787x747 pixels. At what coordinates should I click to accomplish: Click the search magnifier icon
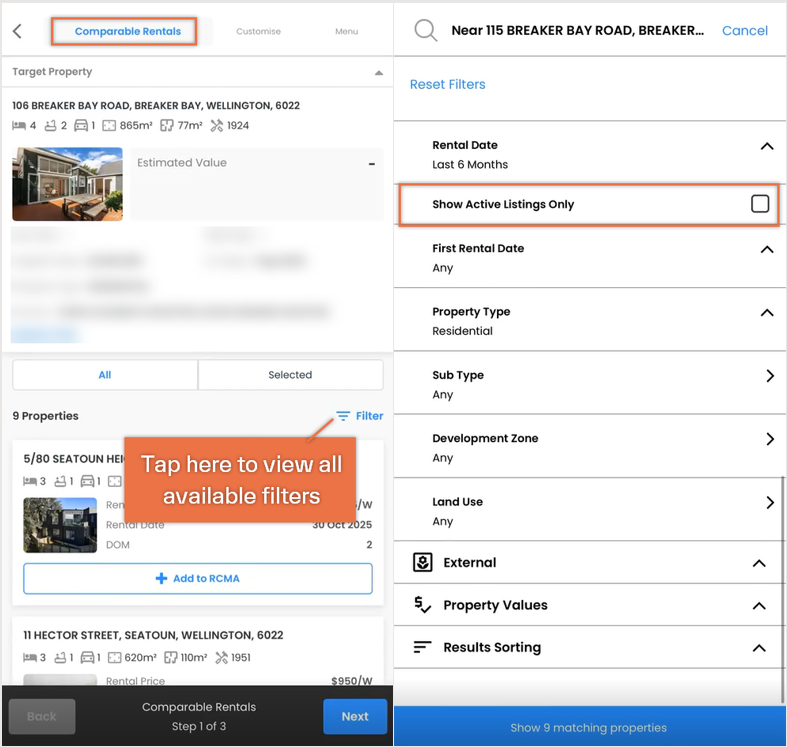click(426, 31)
